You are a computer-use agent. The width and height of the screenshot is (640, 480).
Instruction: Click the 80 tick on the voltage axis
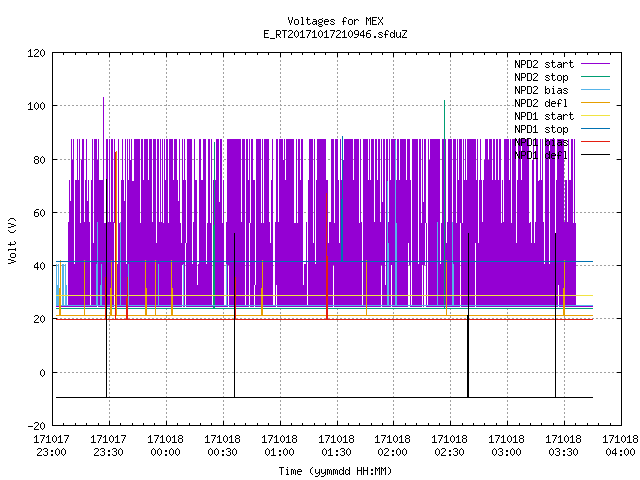40,160
